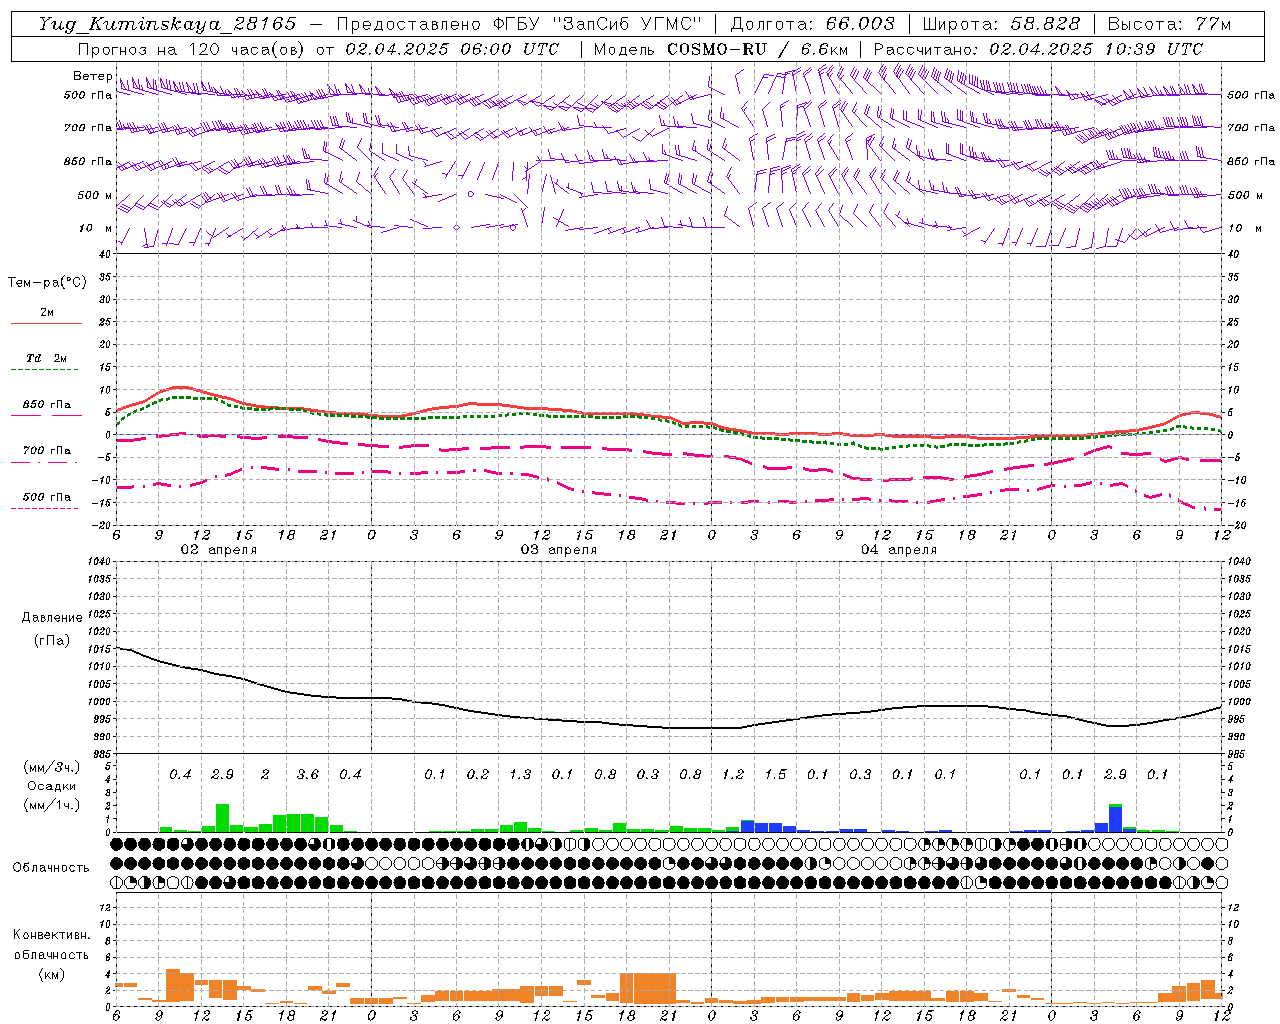This screenshot has width=1280, height=1024.
Task: Click the (гПа) unit label under Давление
Action: tap(52, 641)
